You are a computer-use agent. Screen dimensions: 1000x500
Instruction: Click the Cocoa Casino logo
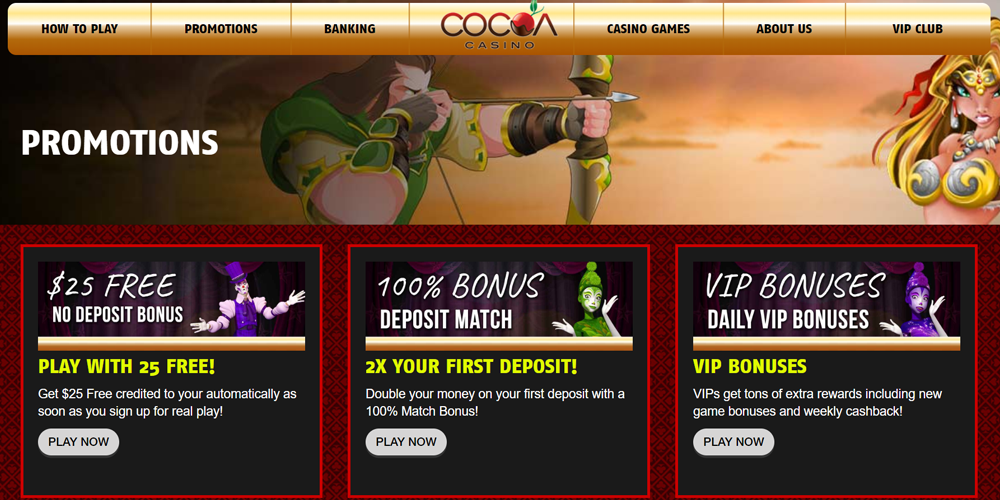[x=498, y=26]
